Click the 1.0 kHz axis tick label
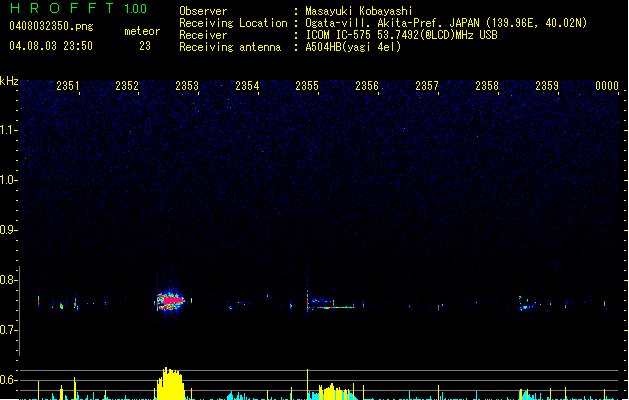The width and height of the screenshot is (629, 400). coord(9,180)
